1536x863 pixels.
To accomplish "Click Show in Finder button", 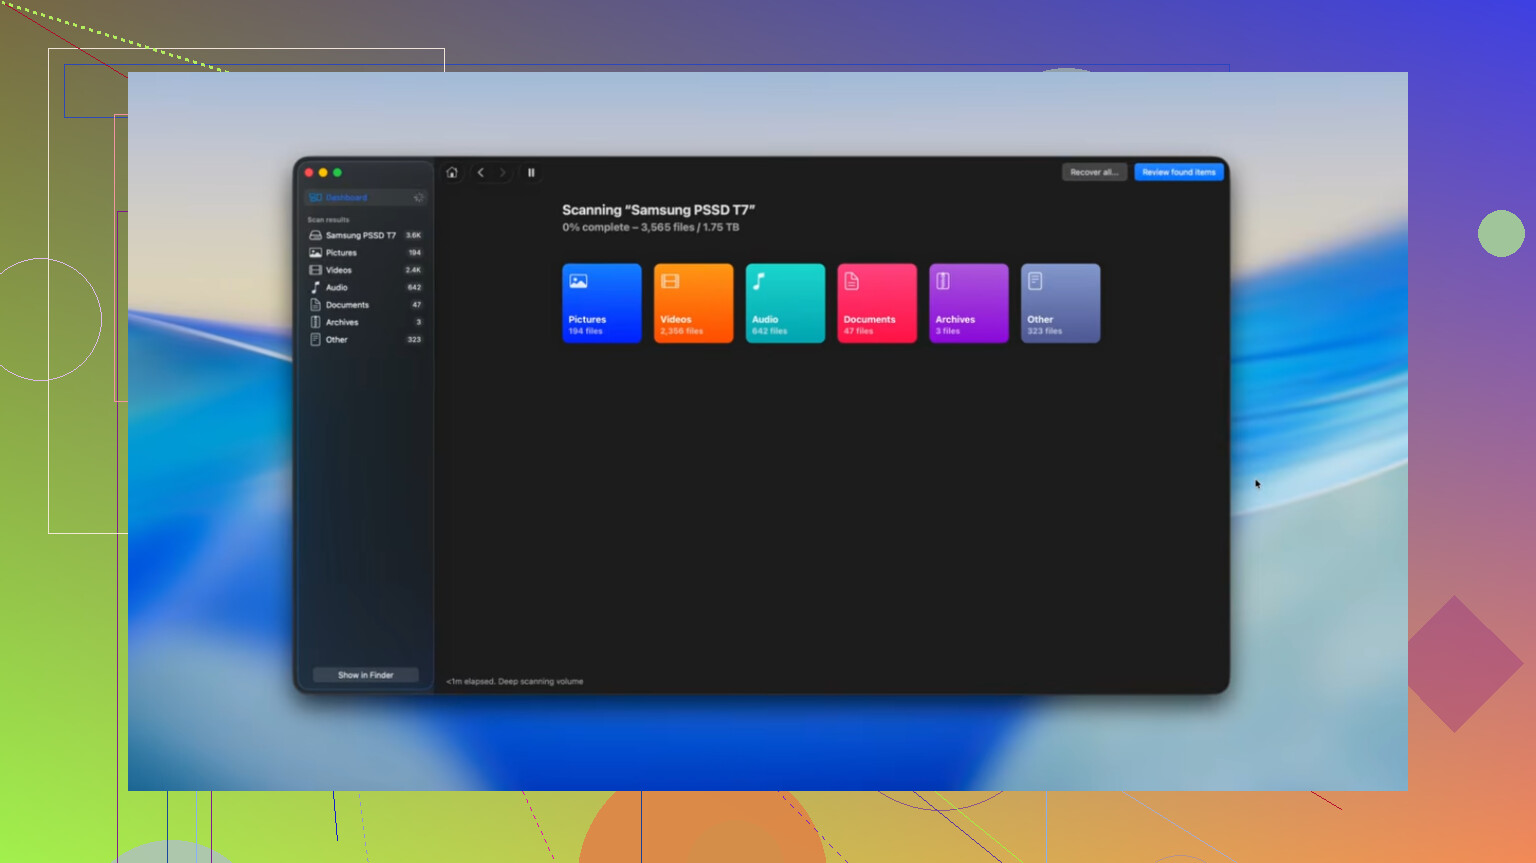I will [x=365, y=675].
